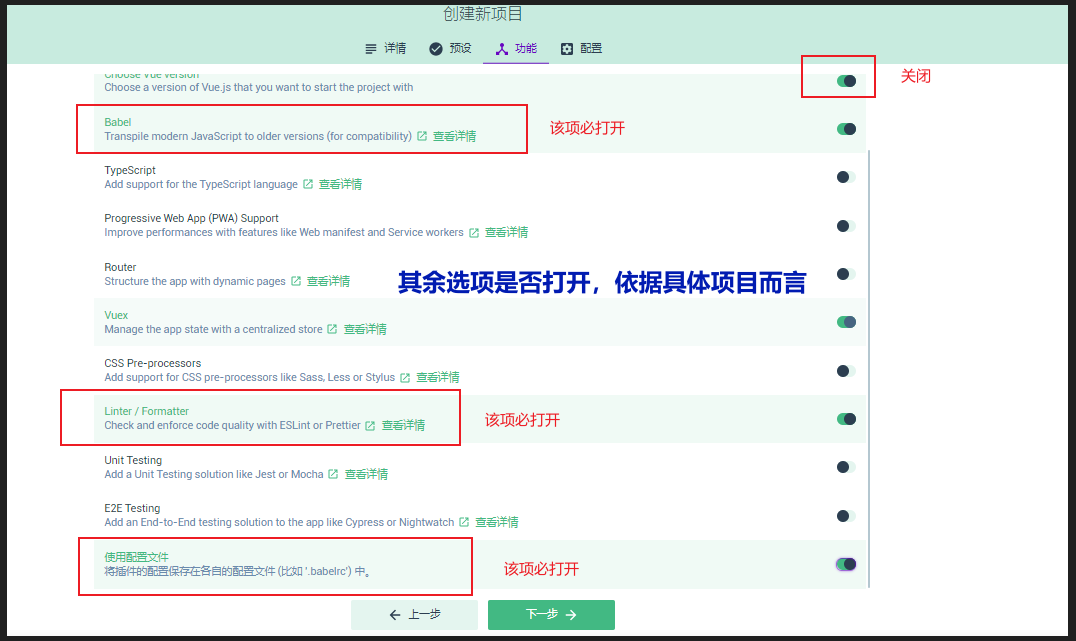1076x641 pixels.
Task: Open Vuex 查看详情 link
Action: pyautogui.click(x=365, y=329)
